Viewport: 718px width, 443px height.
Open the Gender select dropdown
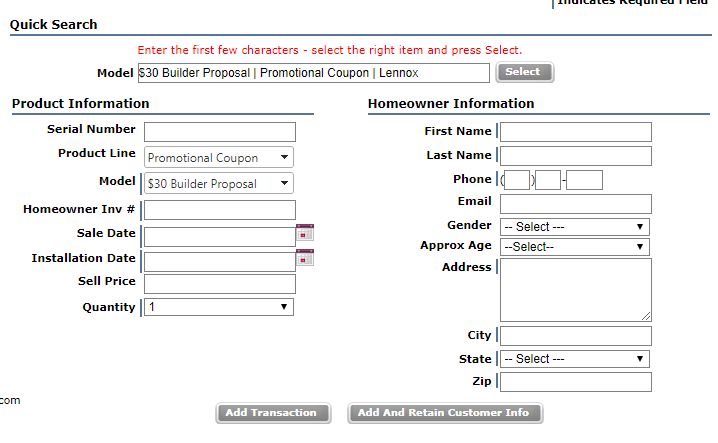point(575,227)
